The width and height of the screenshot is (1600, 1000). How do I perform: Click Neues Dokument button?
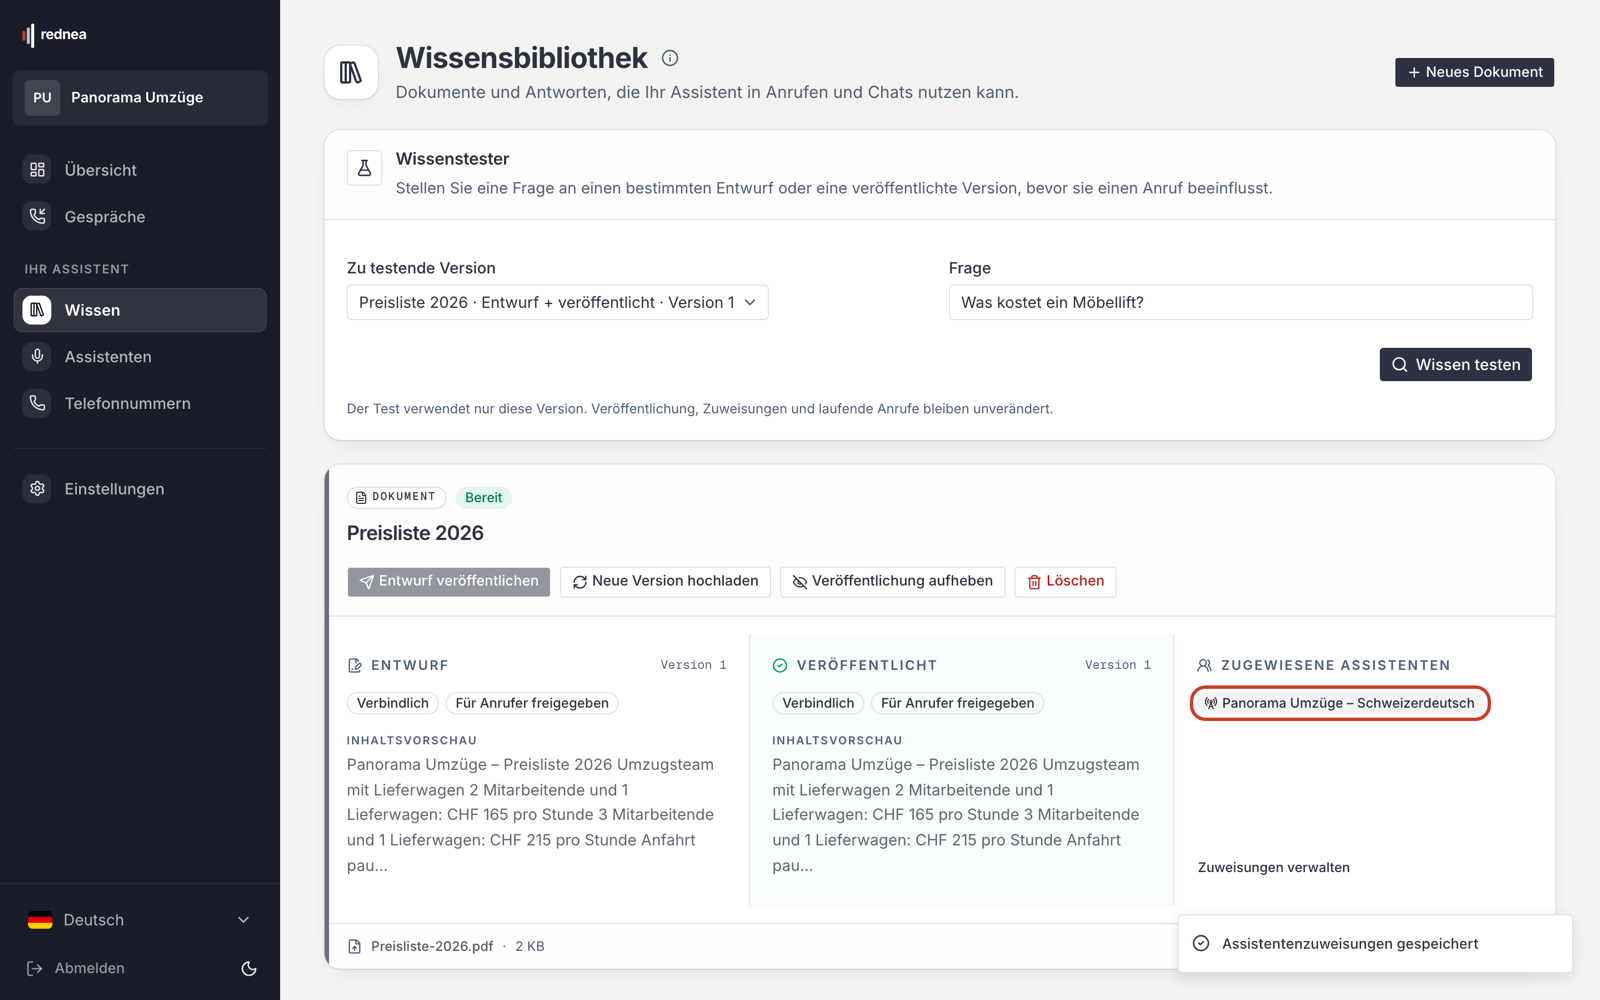click(1474, 72)
